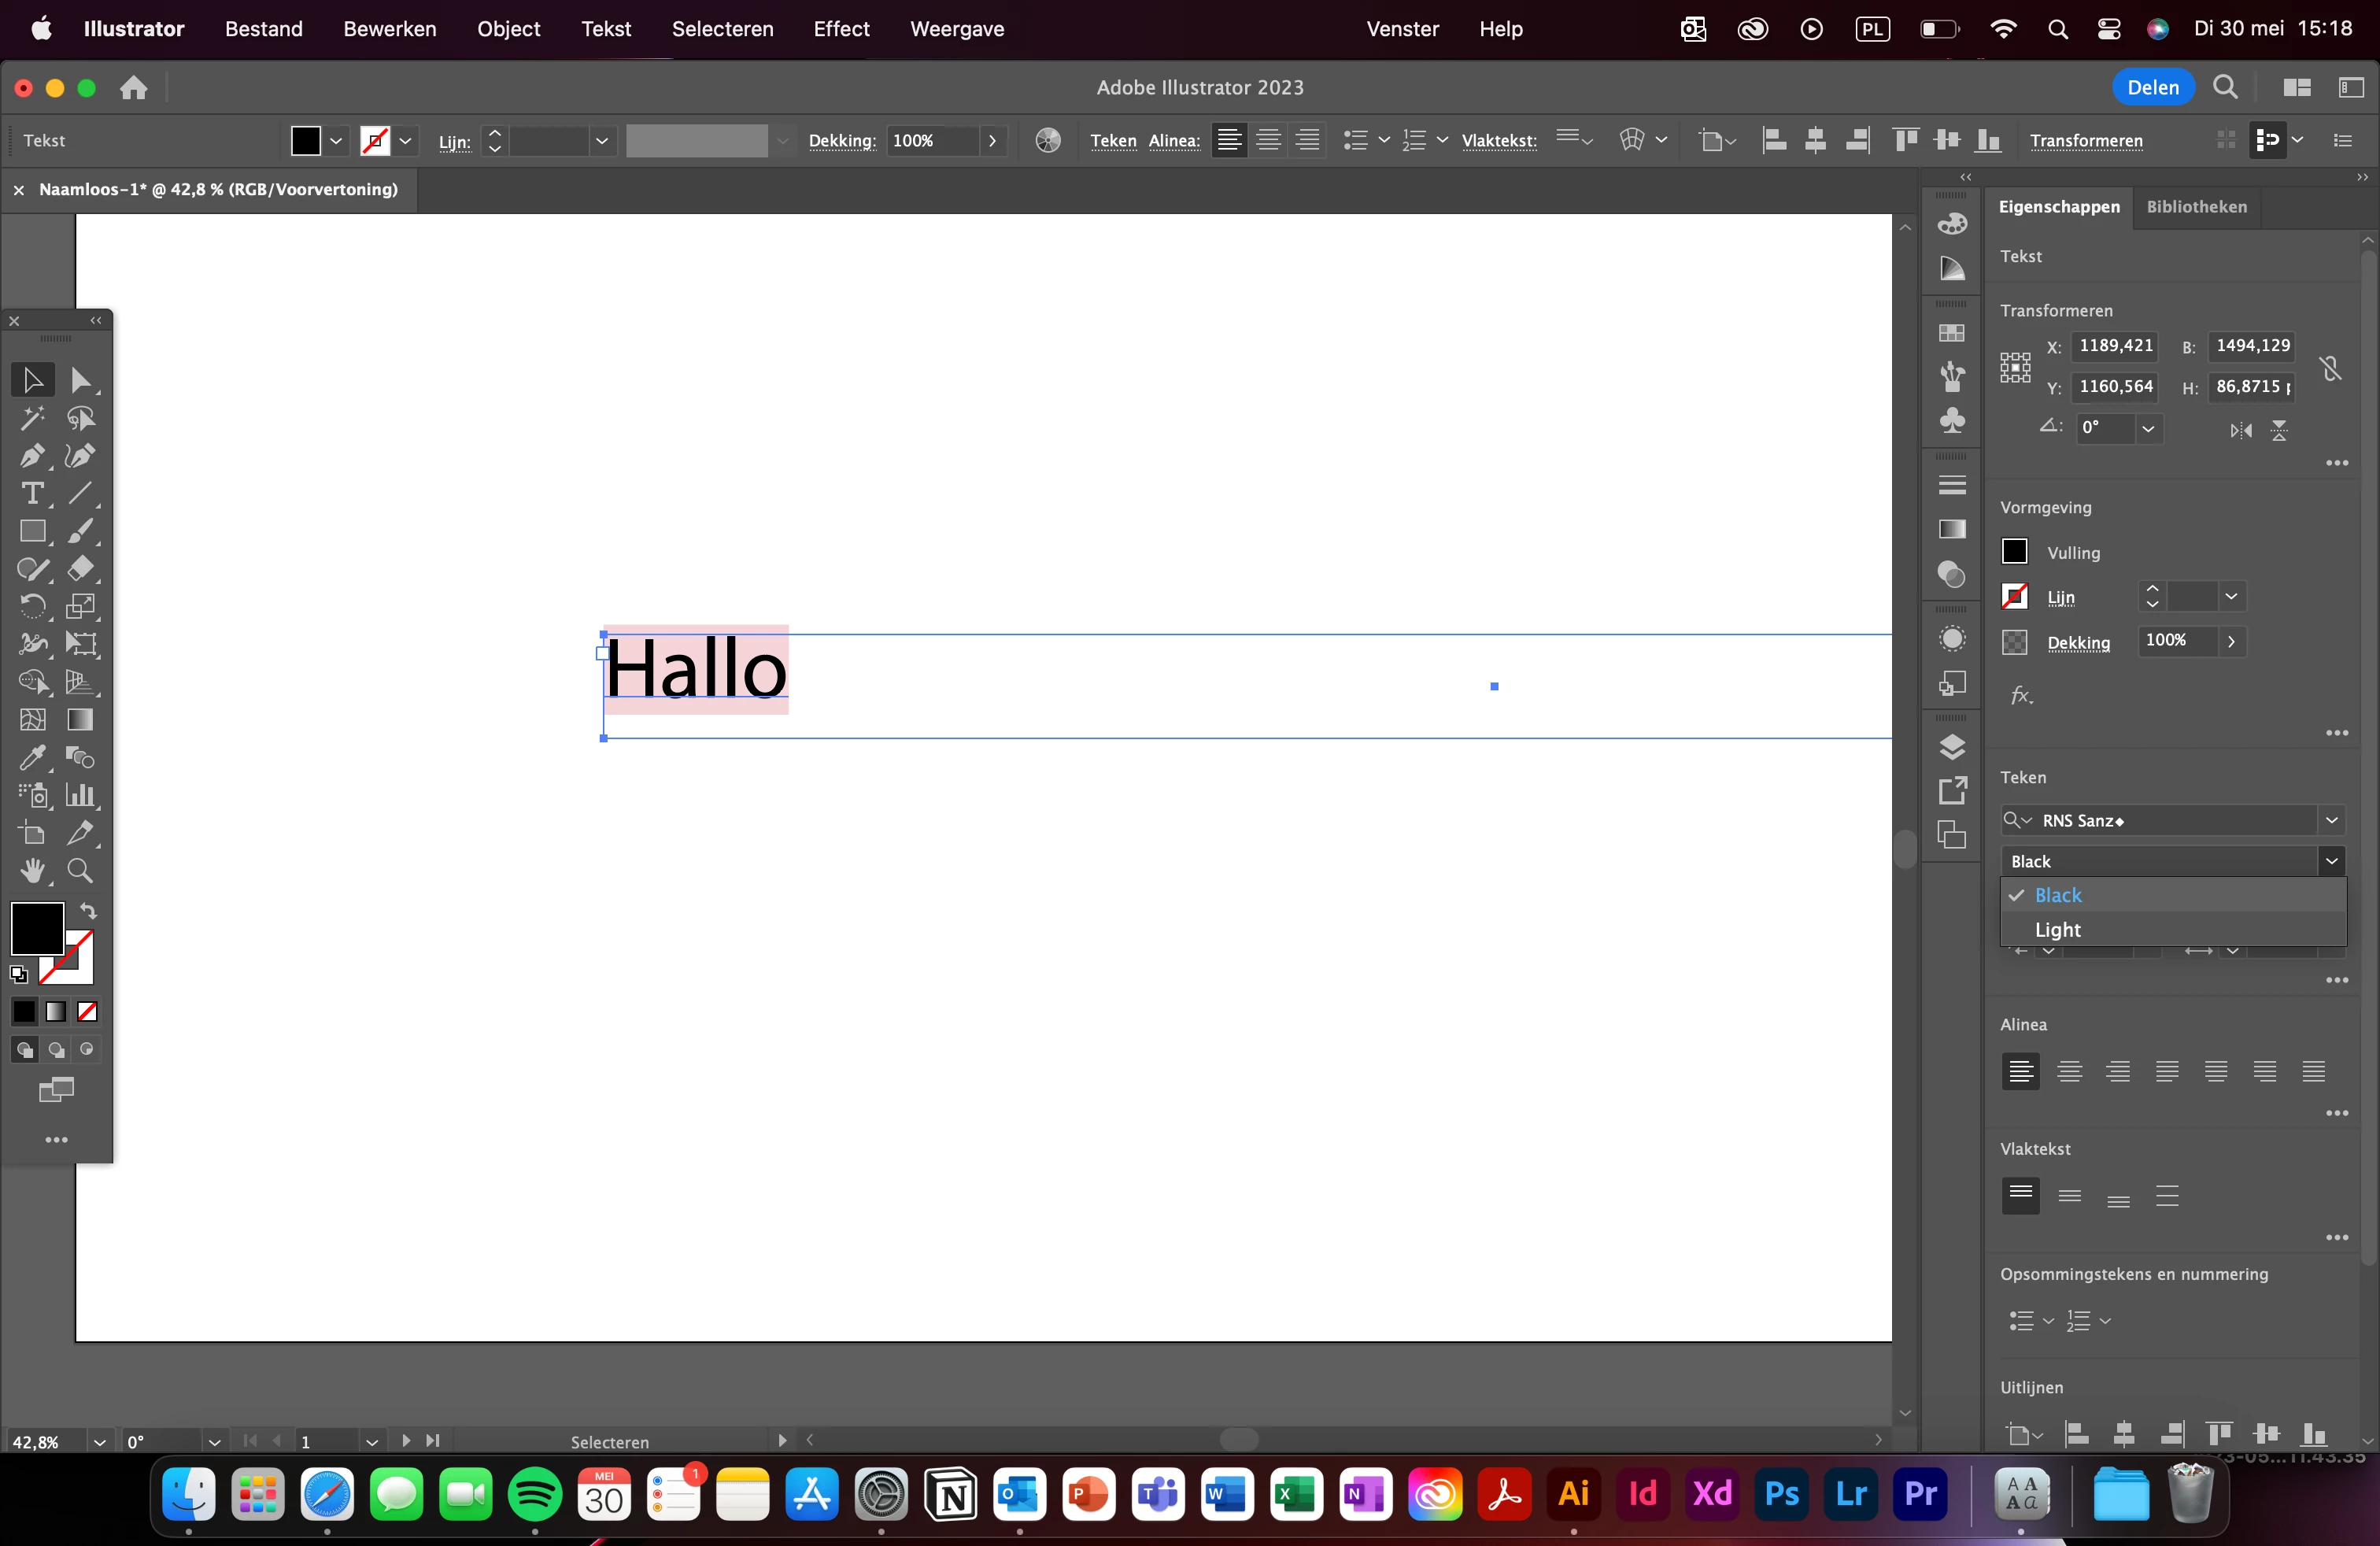
Task: Open the RNS Sanz font family dropdown
Action: [x=2331, y=820]
